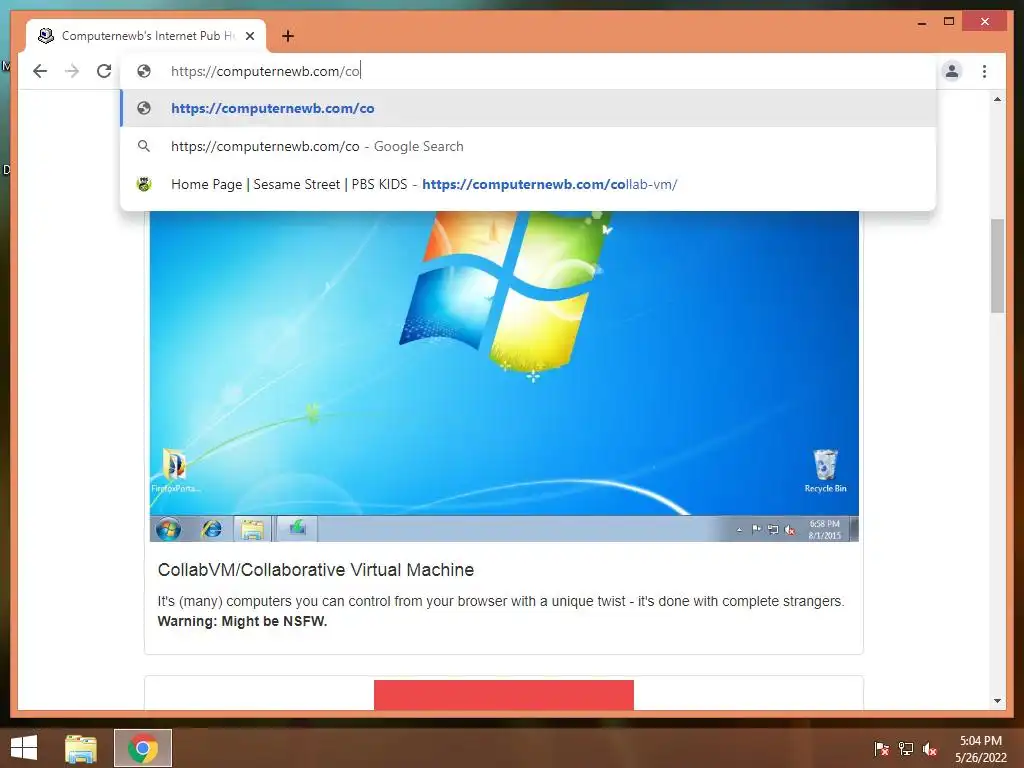1024x768 pixels.
Task: Click the CollabVM/Collaborative Virtual Machine heading
Action: [x=315, y=570]
